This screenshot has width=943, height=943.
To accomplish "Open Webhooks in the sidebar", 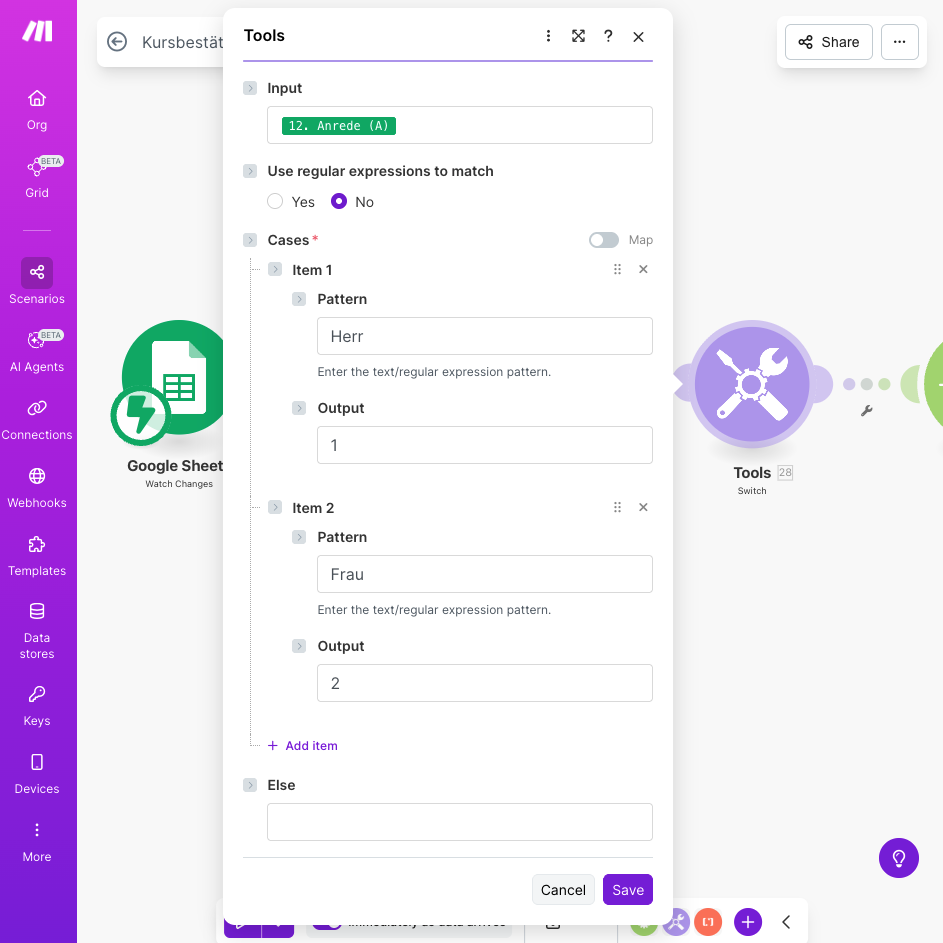I will click(37, 488).
